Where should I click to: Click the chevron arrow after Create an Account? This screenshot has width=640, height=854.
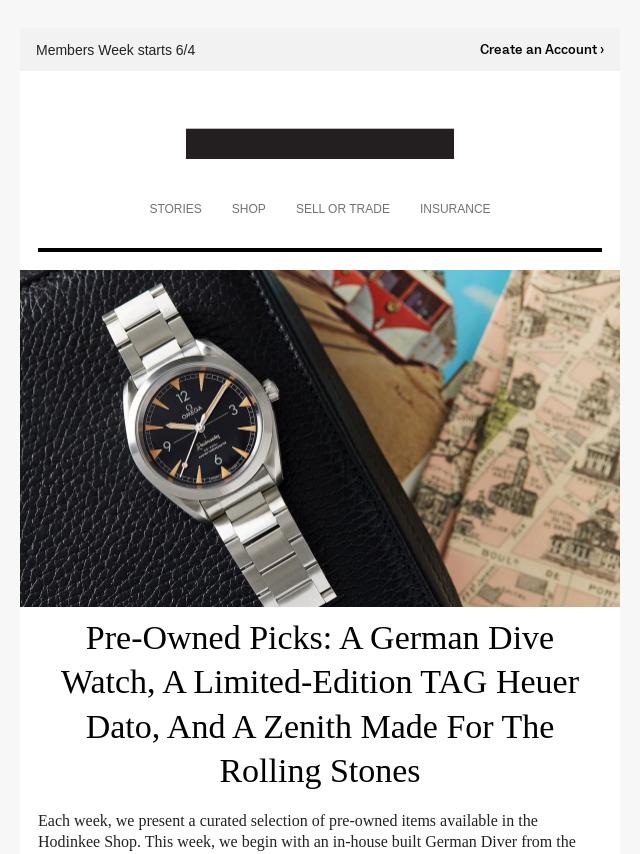coord(601,50)
